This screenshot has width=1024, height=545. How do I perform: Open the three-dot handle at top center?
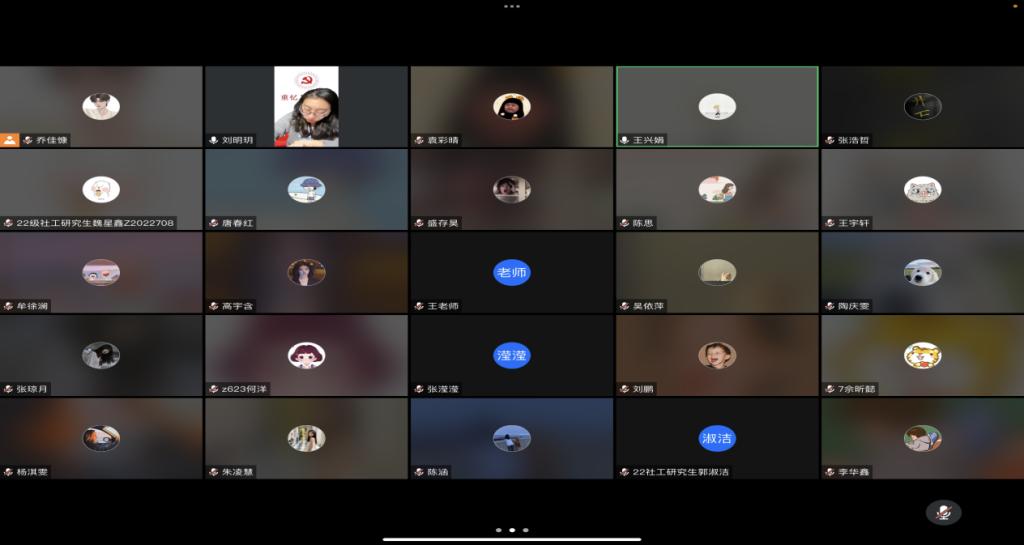click(x=512, y=6)
